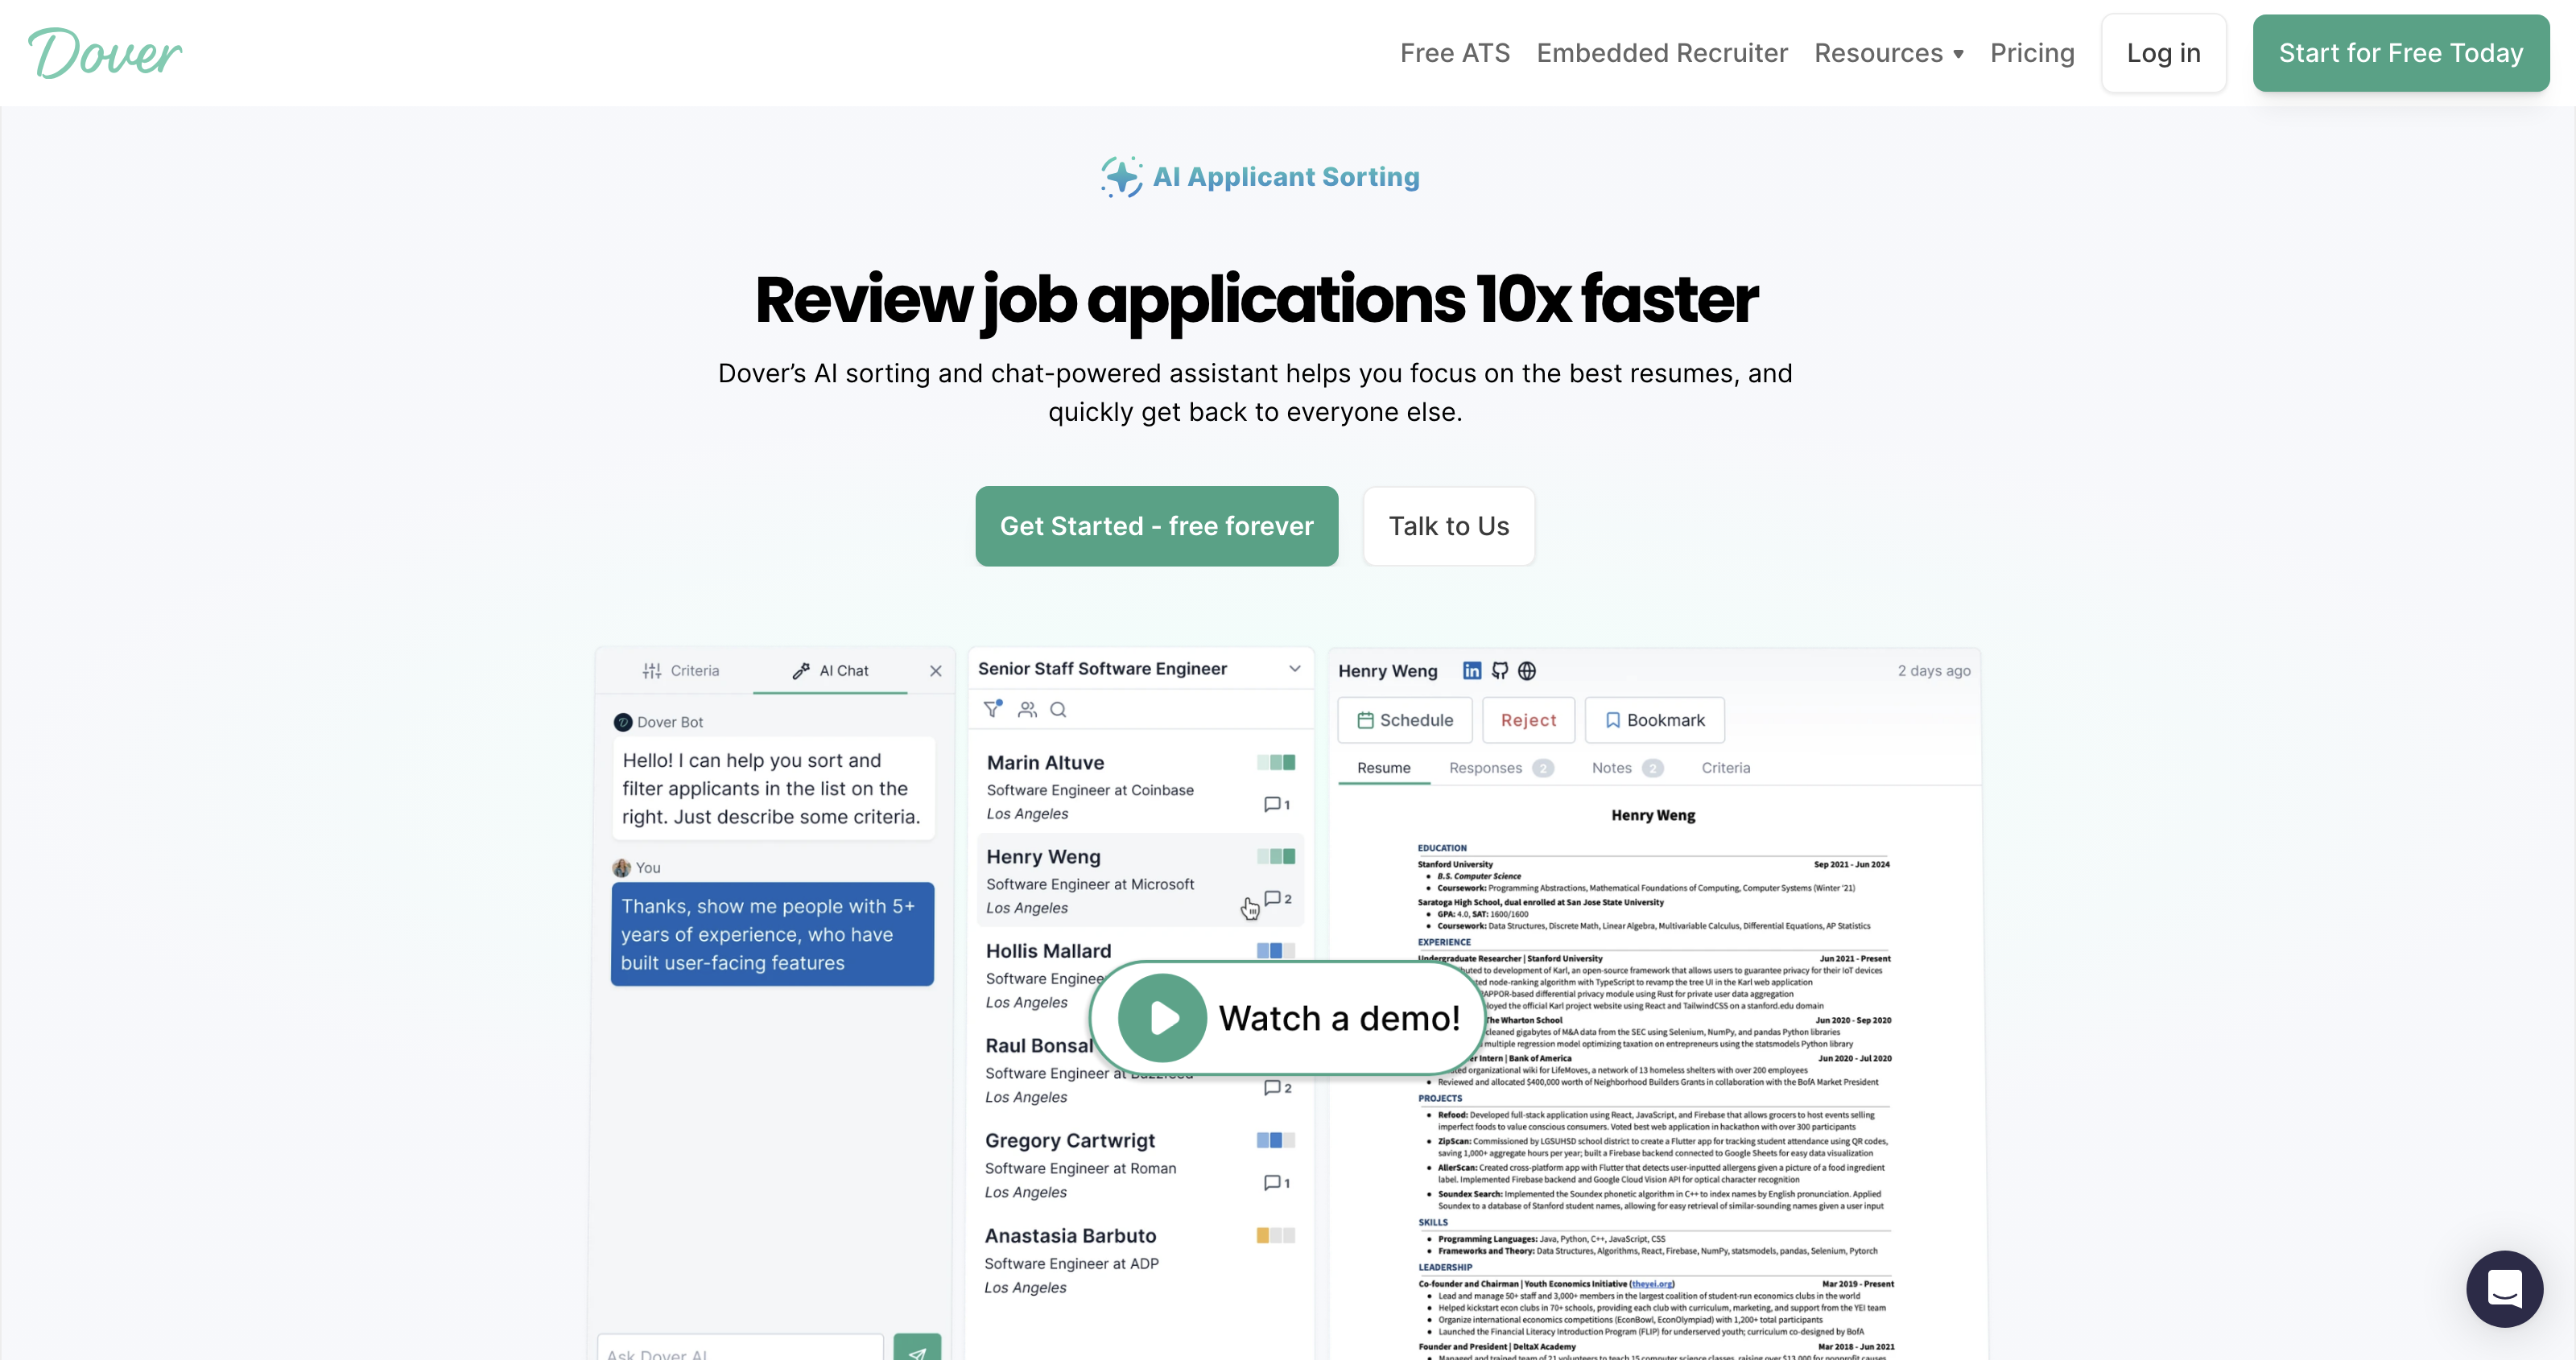
Task: Open Henry Weng's website globe icon
Action: coord(1527,671)
